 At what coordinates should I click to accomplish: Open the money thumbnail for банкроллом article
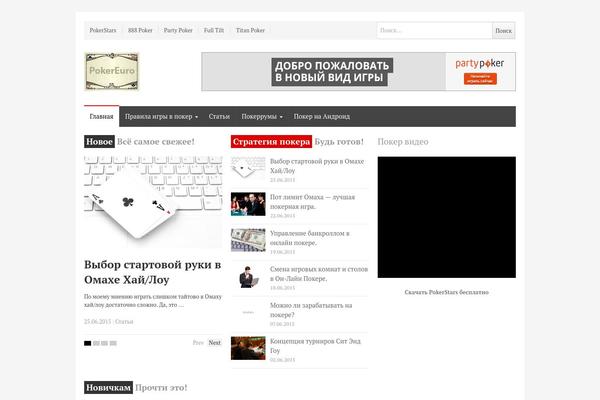[x=248, y=240]
